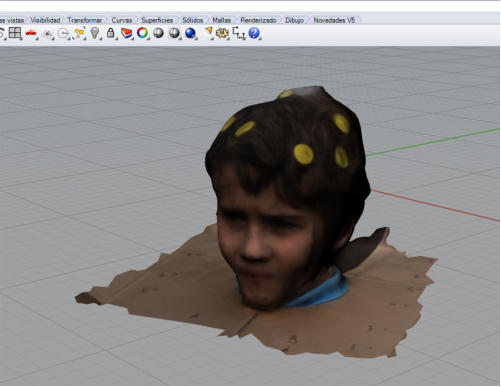Click the second grey sphere icon
501x387 pixels.
(x=174, y=33)
